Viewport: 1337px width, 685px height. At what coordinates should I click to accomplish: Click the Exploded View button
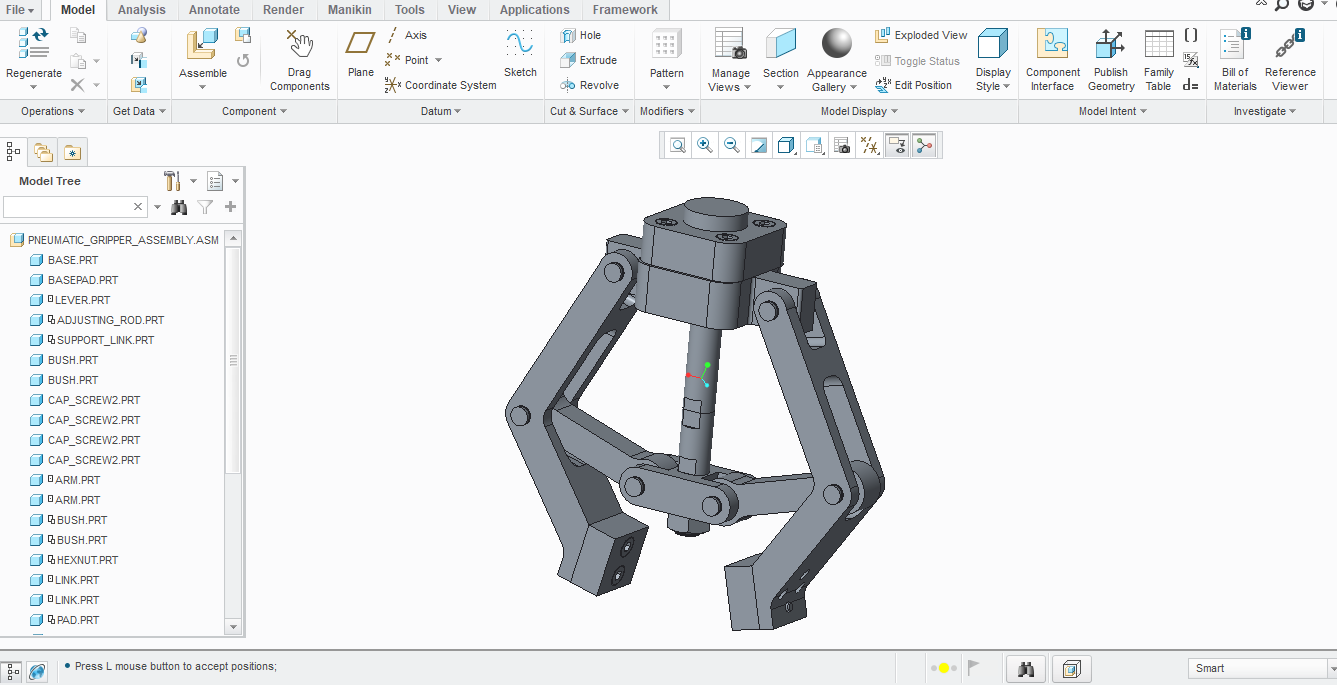921,35
